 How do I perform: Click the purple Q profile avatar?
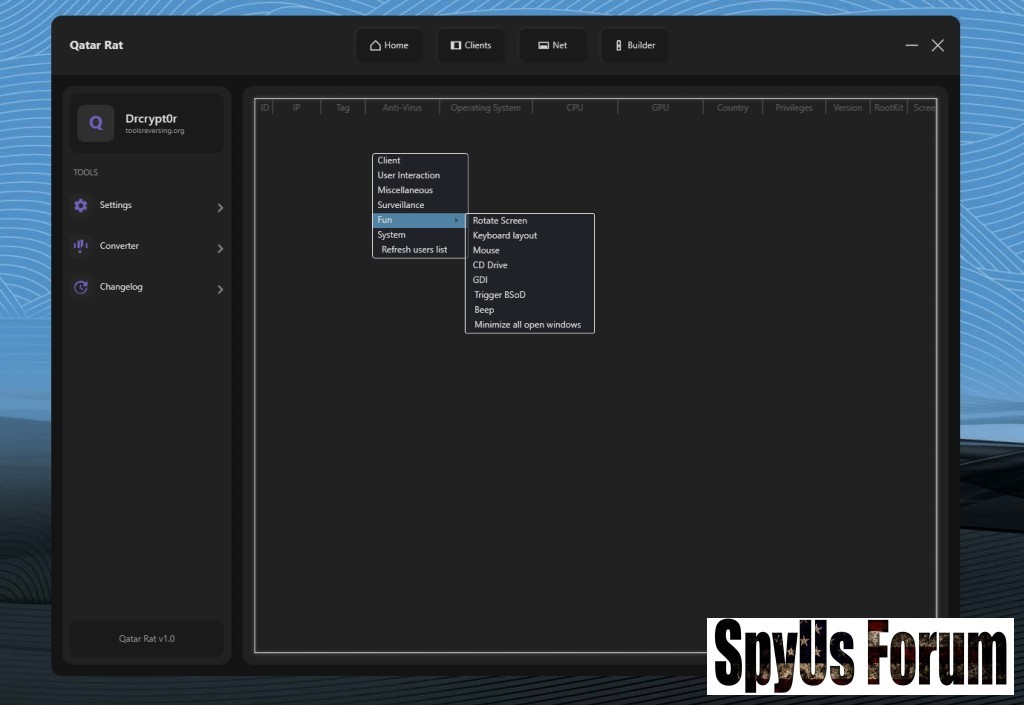[96, 123]
